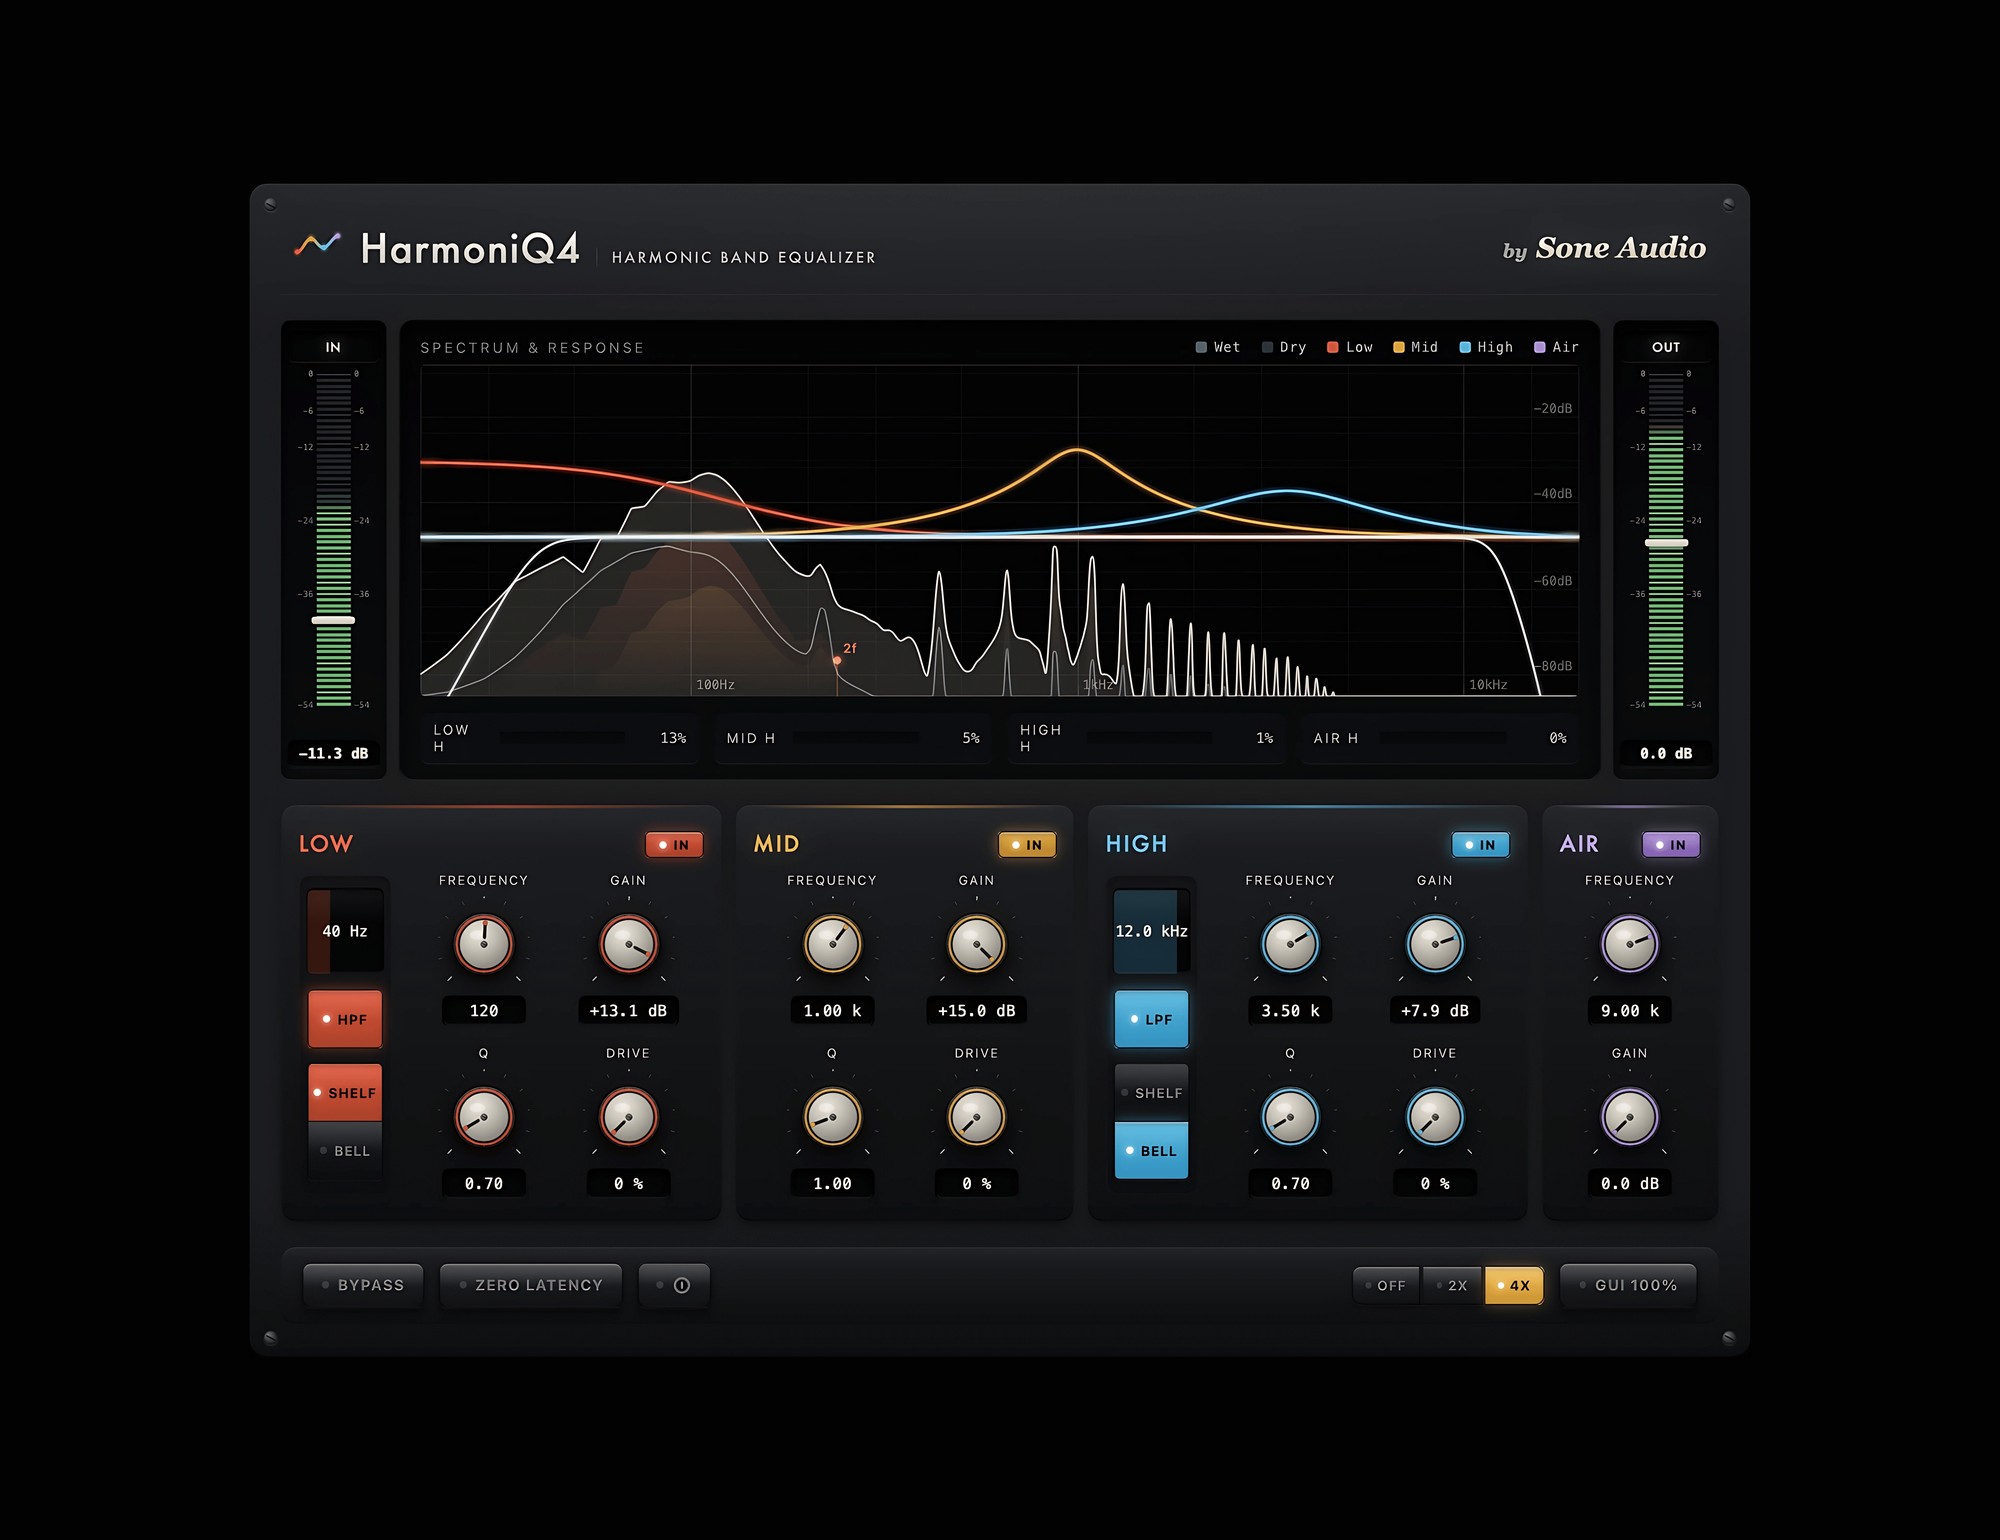Click the AIR gain value 0.0 dB

click(x=1630, y=1184)
